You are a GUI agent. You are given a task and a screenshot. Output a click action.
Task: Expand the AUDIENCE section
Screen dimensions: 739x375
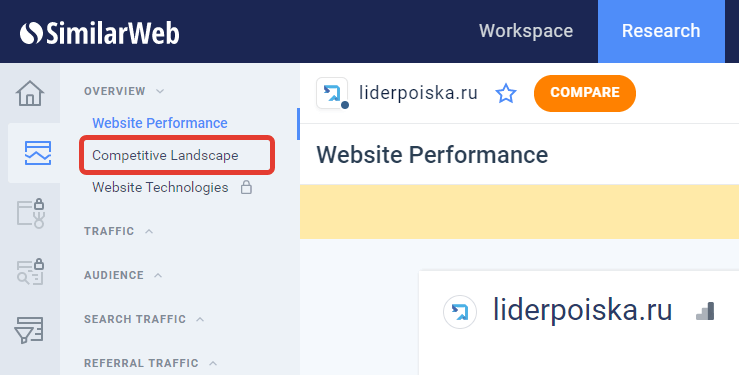click(123, 275)
